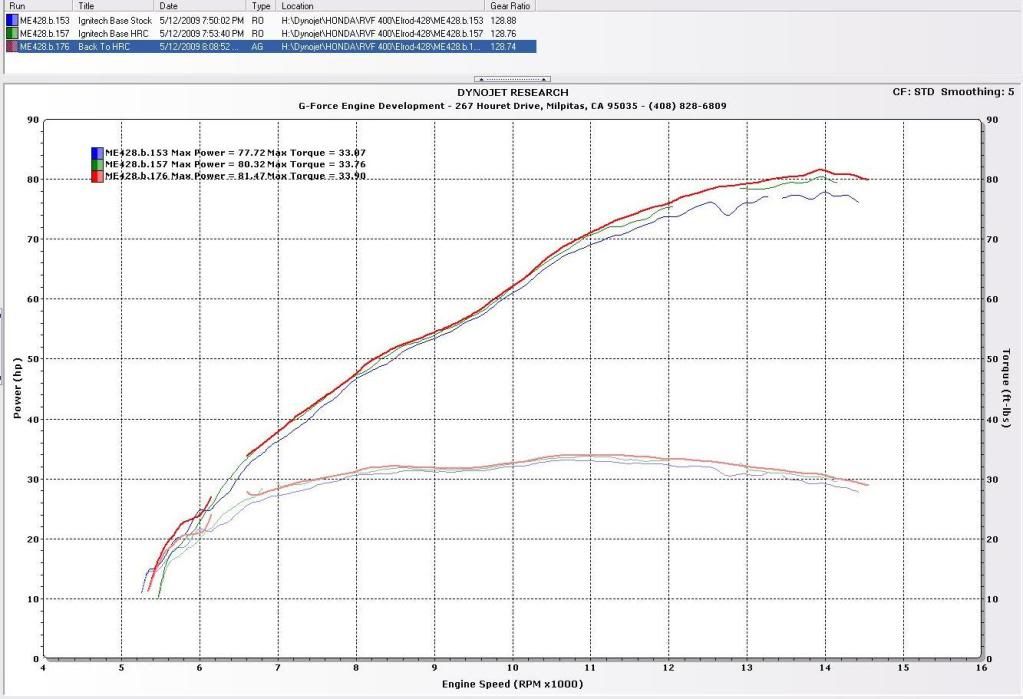Screen dimensions: 1023x699
Task: Click blue legend swatch in graph
Action: click(x=97, y=153)
